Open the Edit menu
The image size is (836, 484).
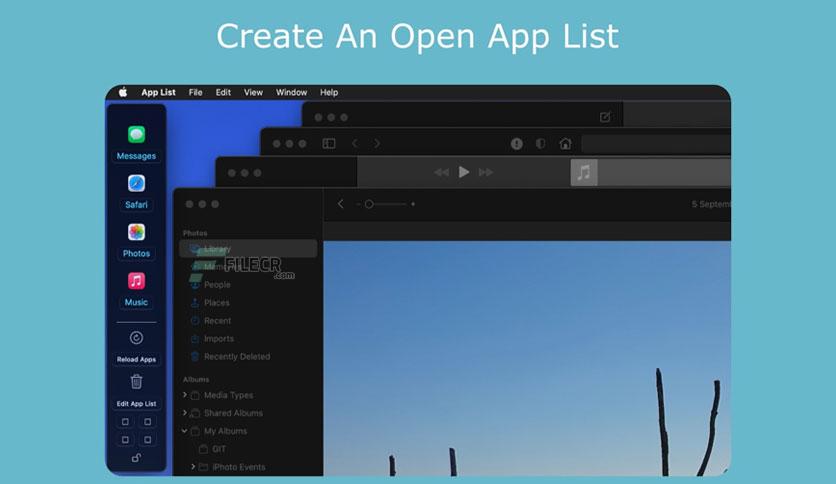[x=223, y=92]
